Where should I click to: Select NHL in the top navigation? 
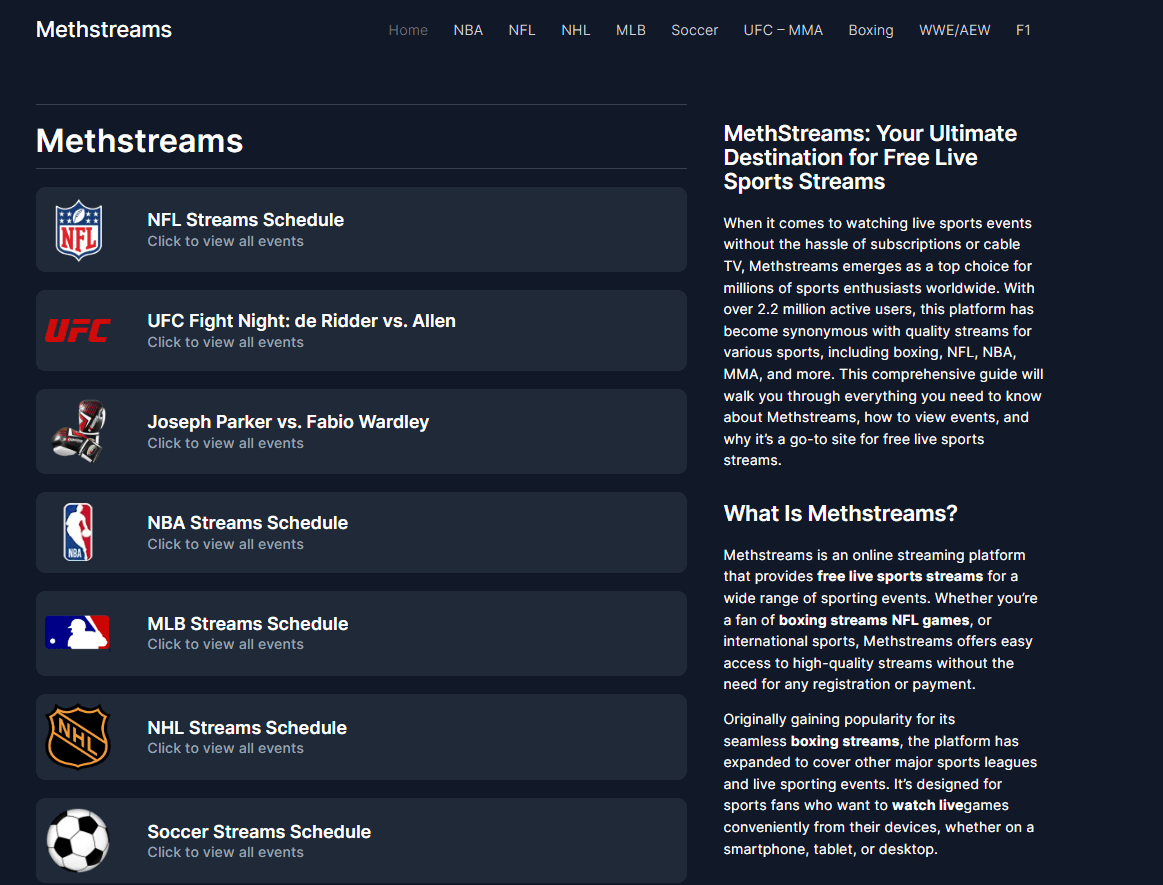tap(576, 30)
